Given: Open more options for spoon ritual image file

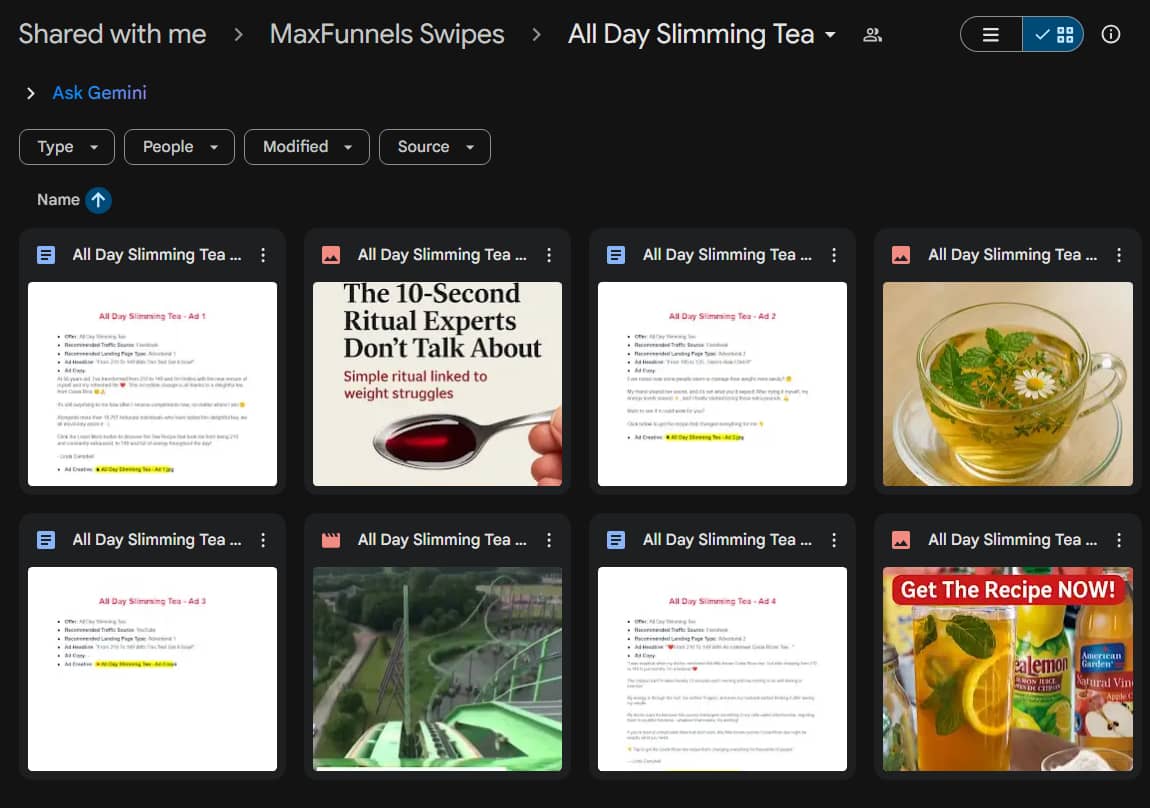Looking at the screenshot, I should 548,255.
